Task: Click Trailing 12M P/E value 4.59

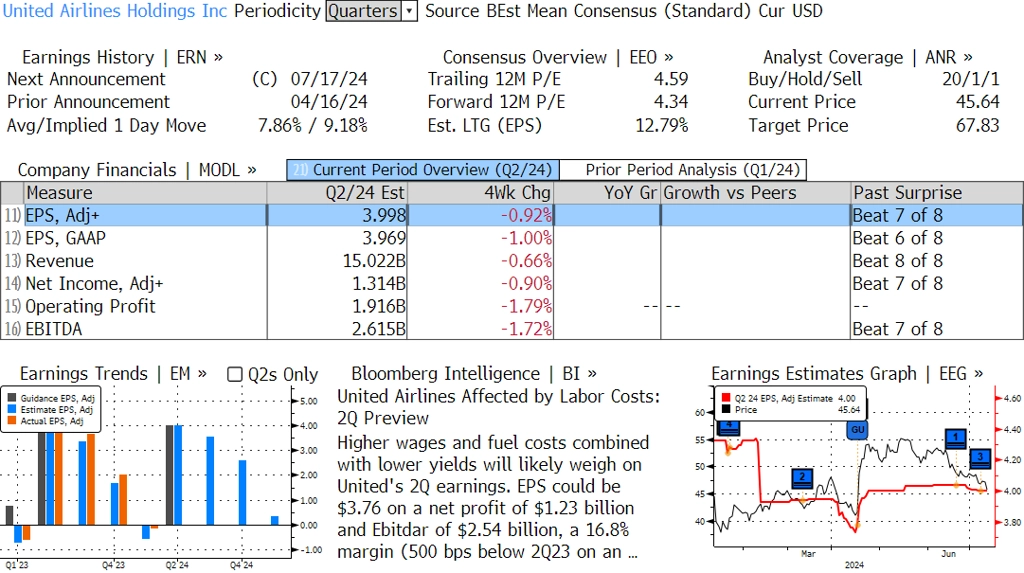Action: point(671,79)
